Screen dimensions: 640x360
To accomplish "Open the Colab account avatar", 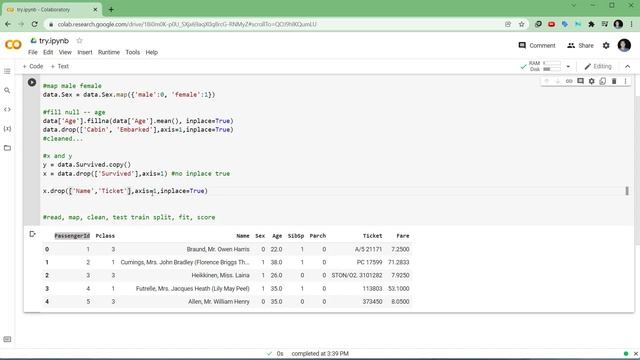I will [x=624, y=45].
